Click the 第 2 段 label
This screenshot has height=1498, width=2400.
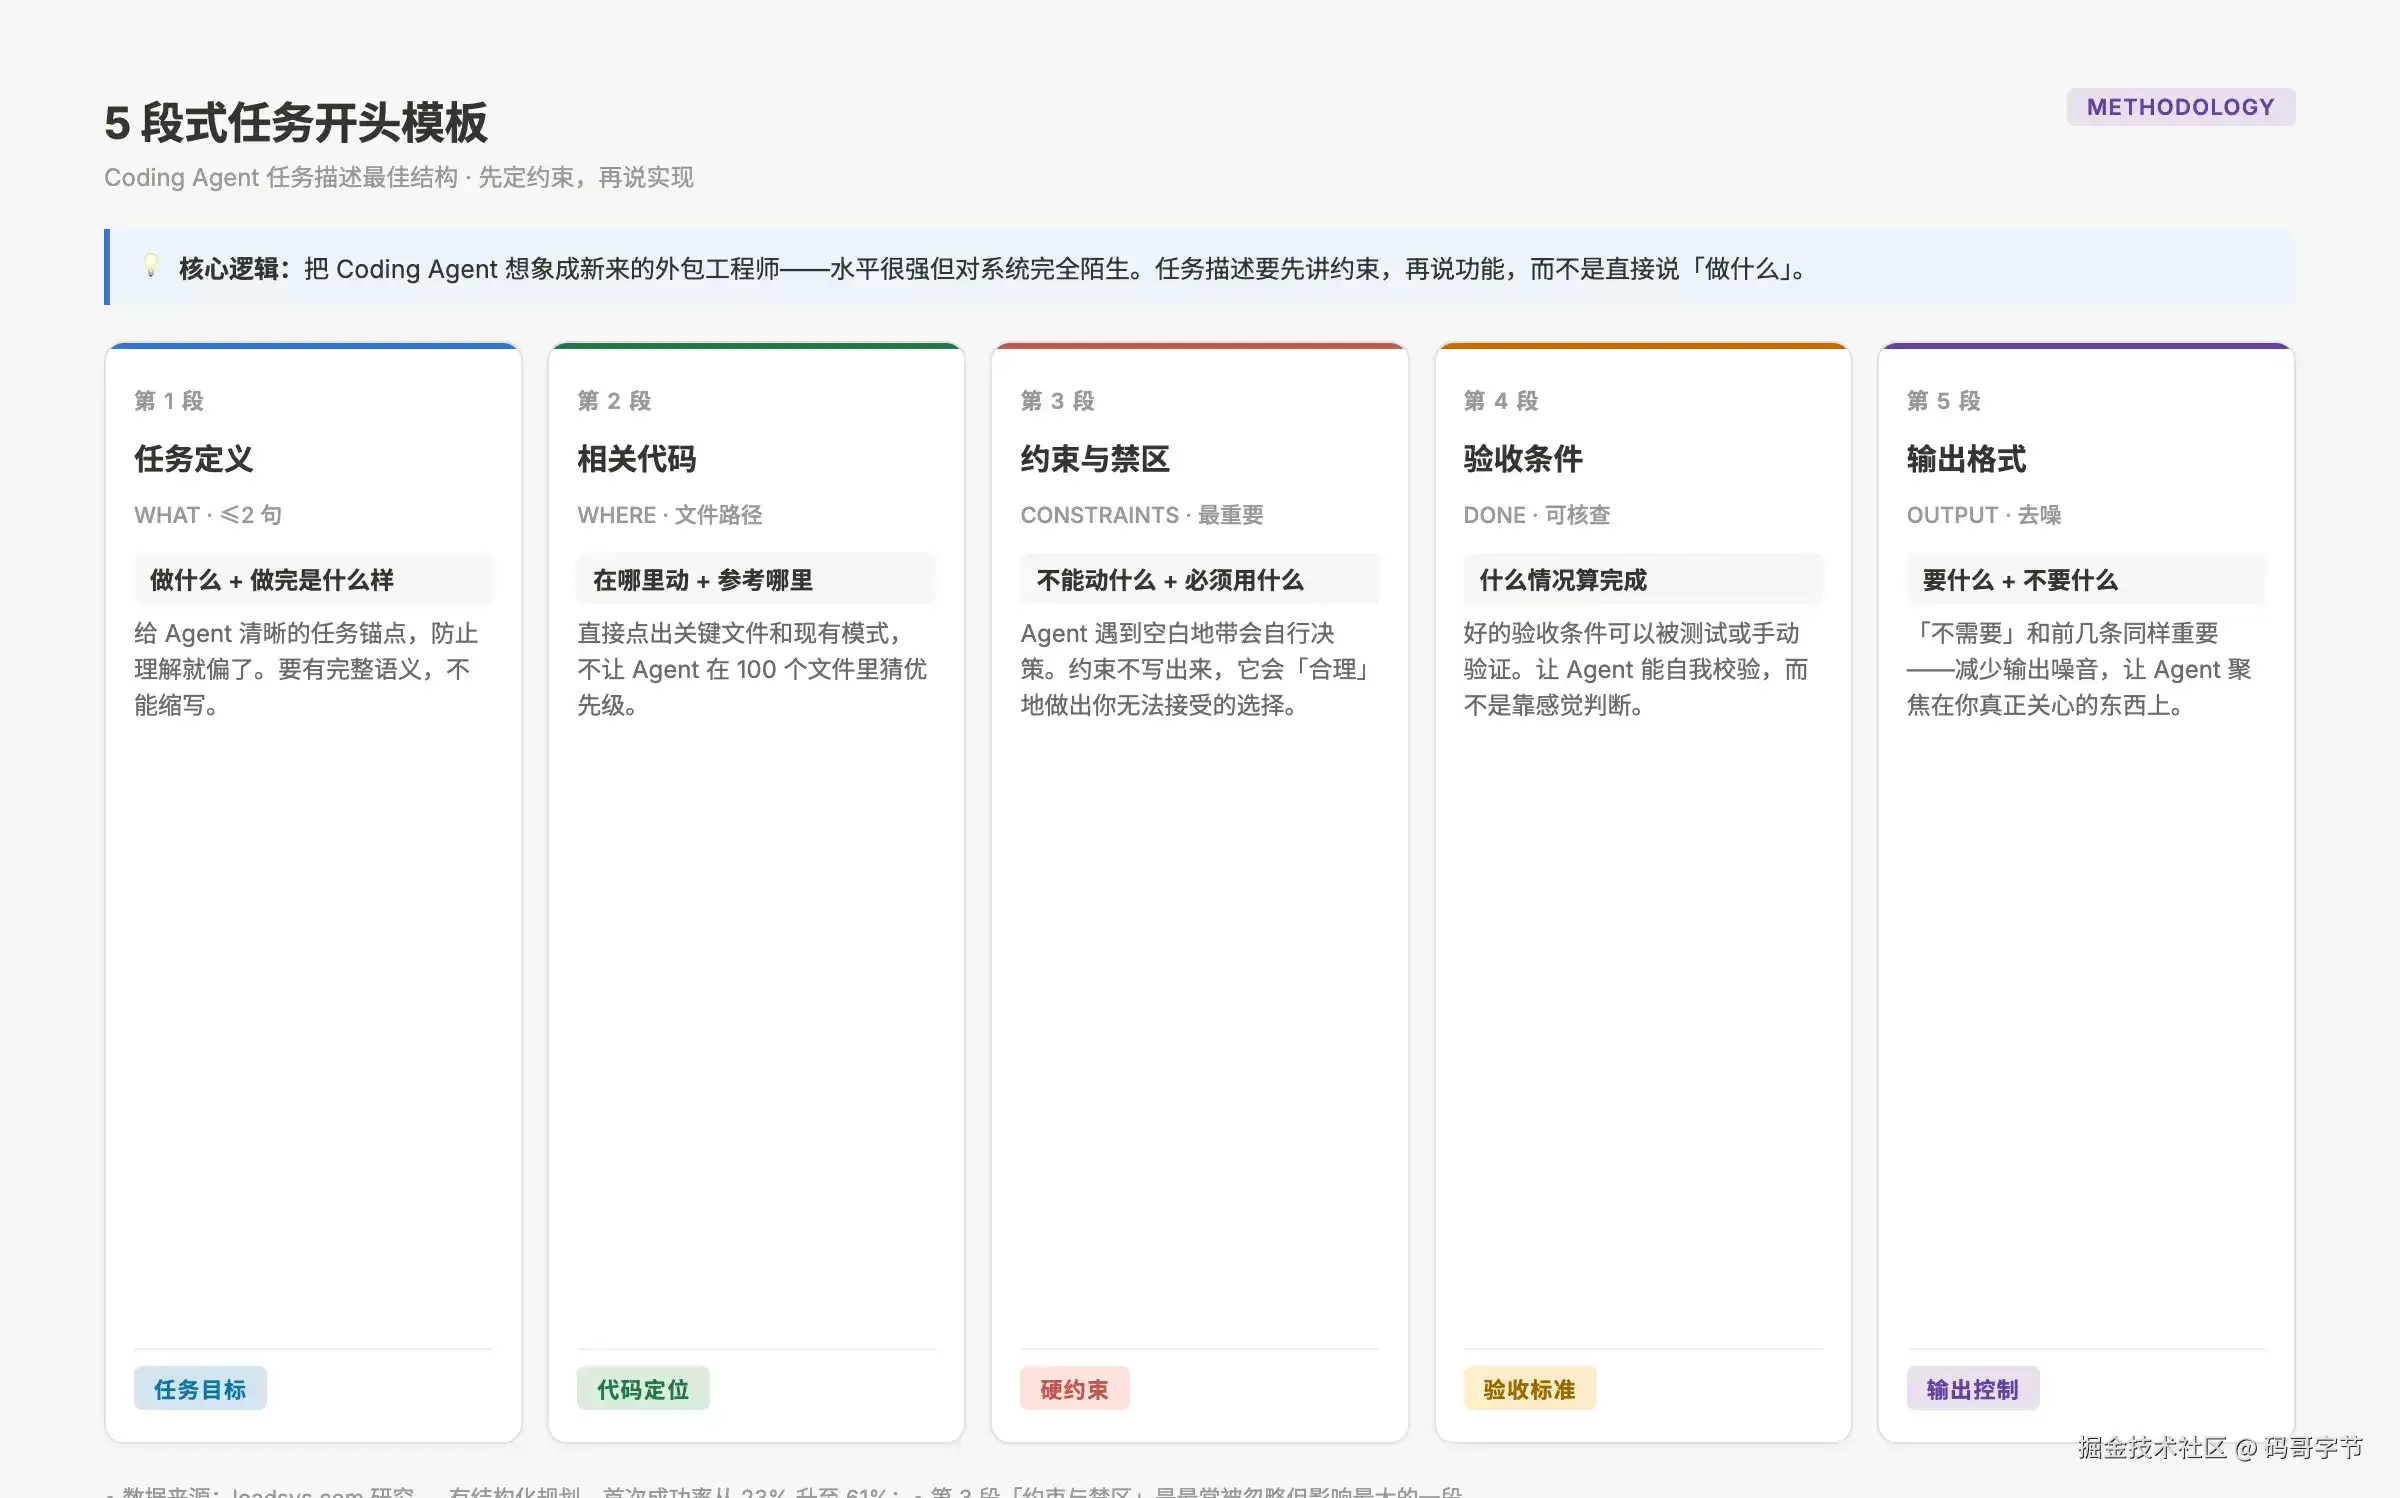tap(614, 401)
